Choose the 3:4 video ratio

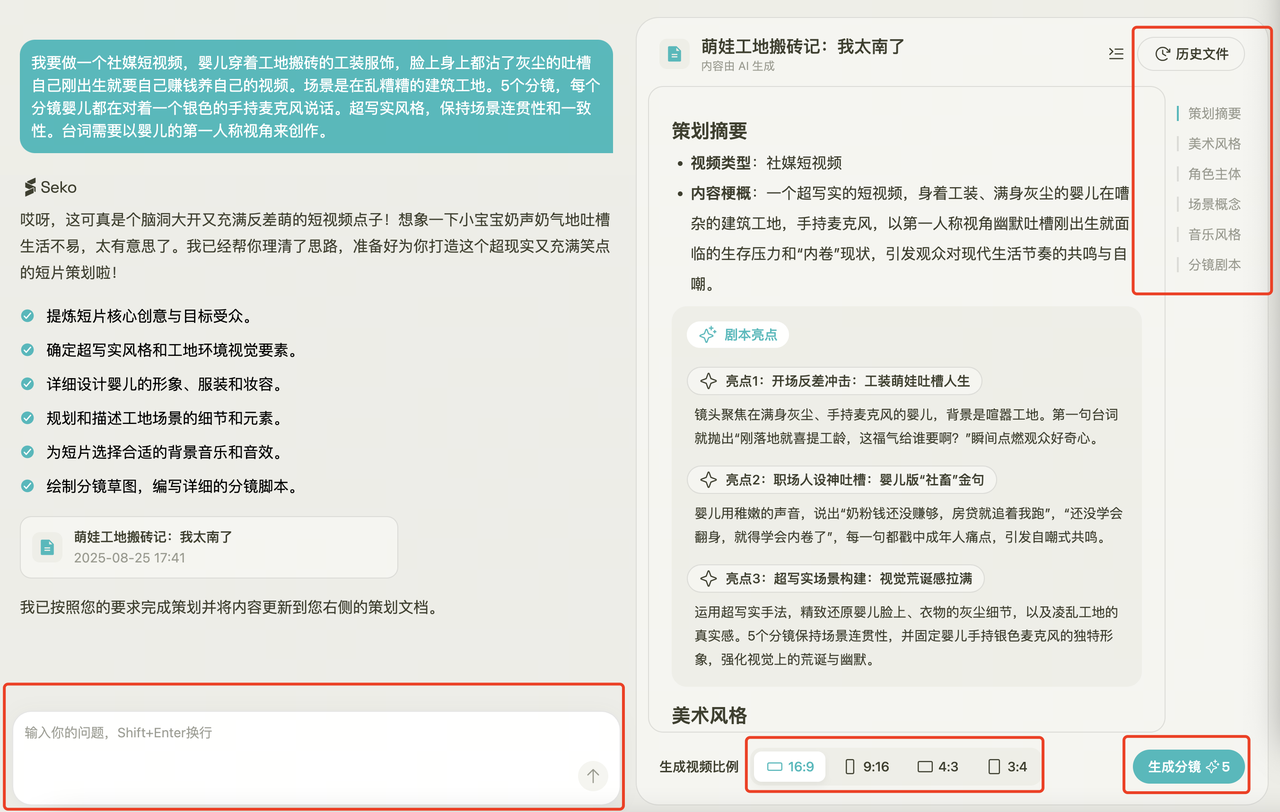[1007, 767]
